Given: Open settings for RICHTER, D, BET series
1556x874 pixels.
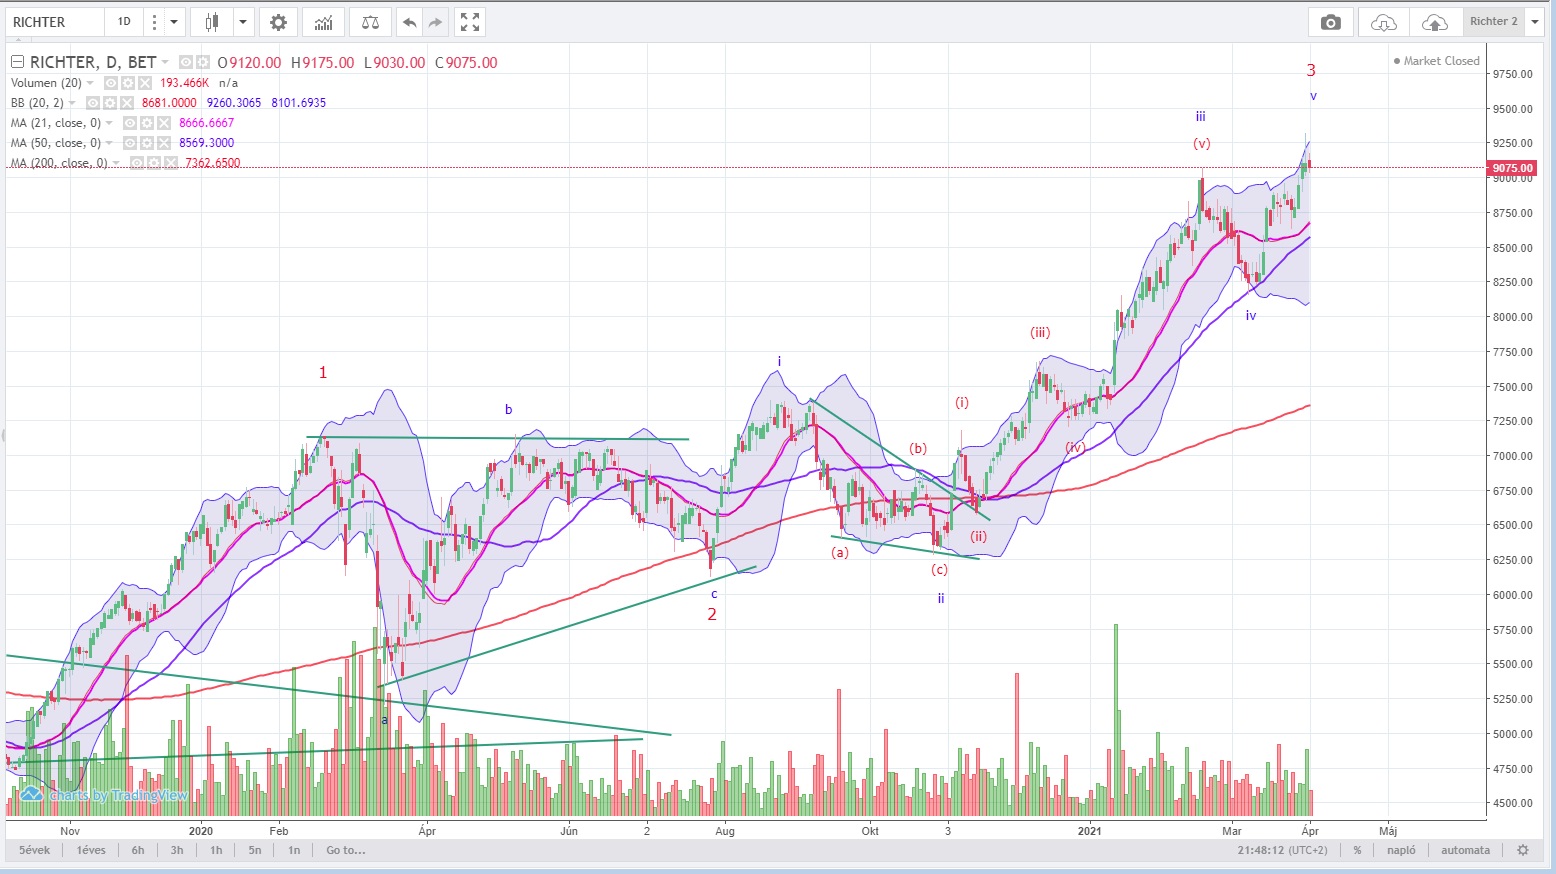Looking at the screenshot, I should pos(202,62).
